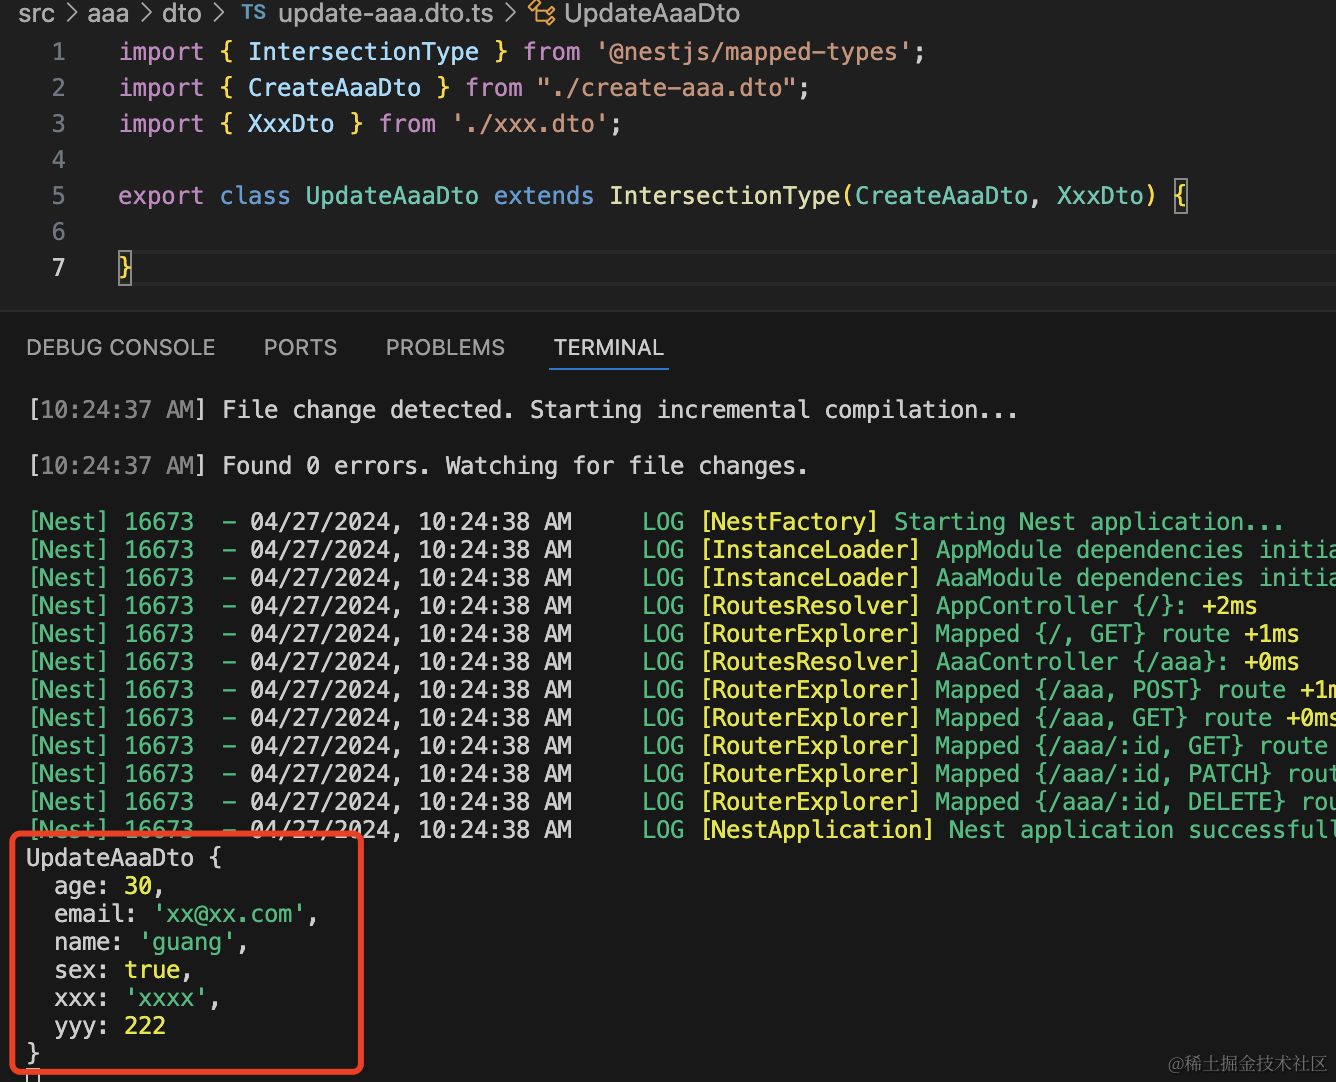
Task: Open the aaa breadcrumb segment
Action: click(108, 13)
